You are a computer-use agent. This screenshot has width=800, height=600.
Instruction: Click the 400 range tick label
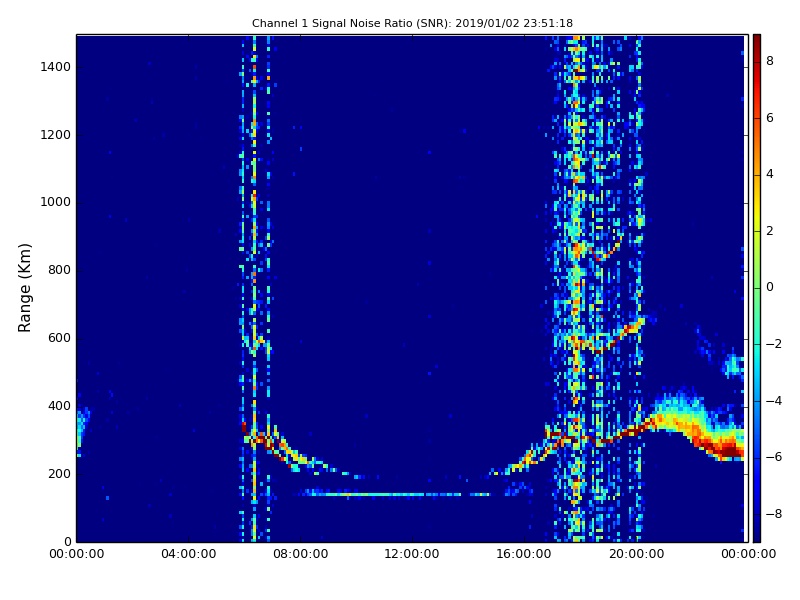(x=59, y=406)
